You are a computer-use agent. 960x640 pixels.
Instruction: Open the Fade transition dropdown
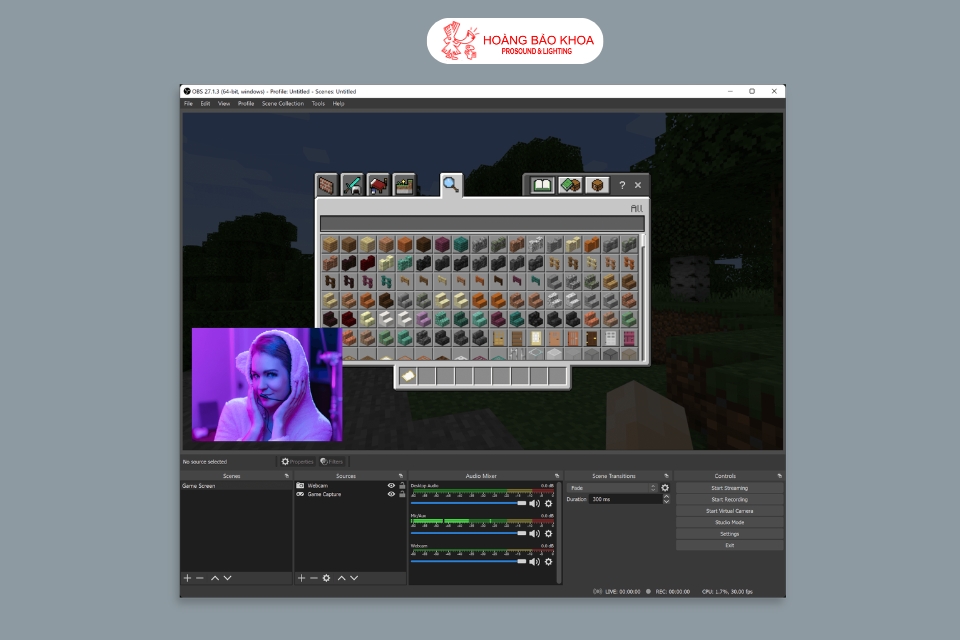click(x=612, y=488)
